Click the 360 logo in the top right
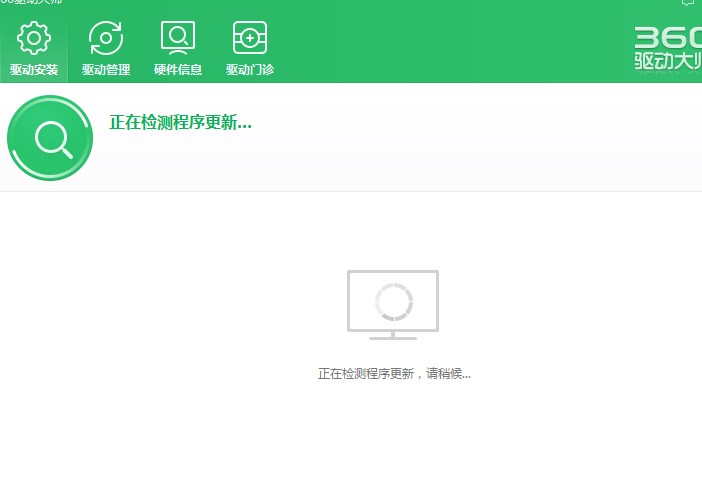Viewport: 702px width, 482px height. pos(667,37)
